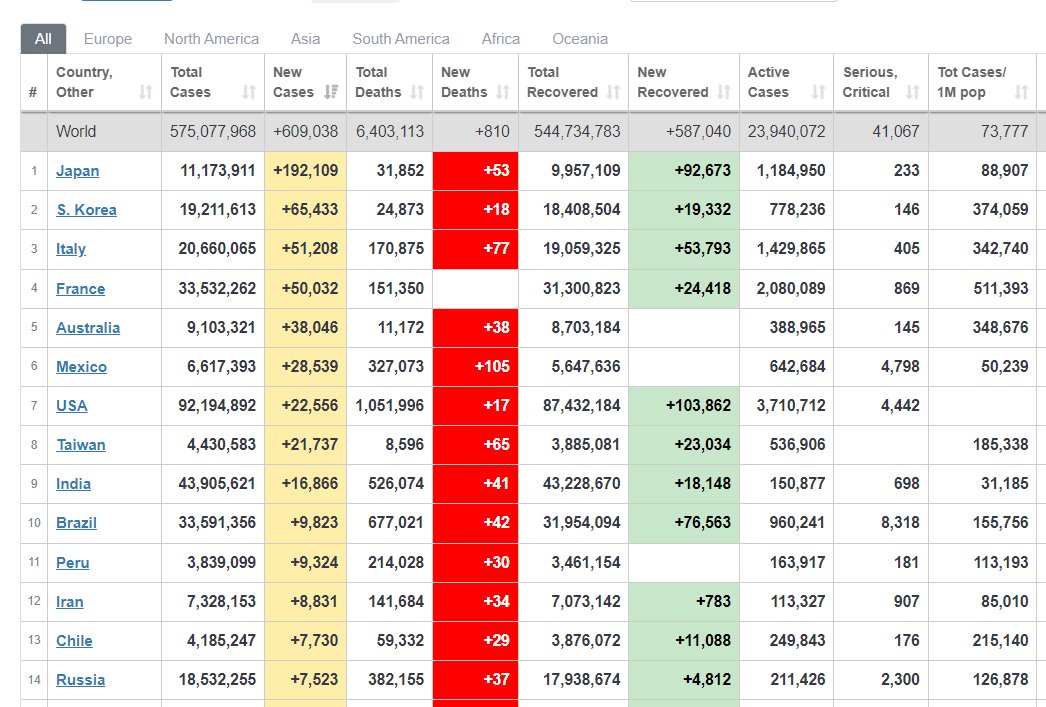Screen dimensions: 1046x707
Task: Switch to the Europe tab
Action: (x=108, y=39)
